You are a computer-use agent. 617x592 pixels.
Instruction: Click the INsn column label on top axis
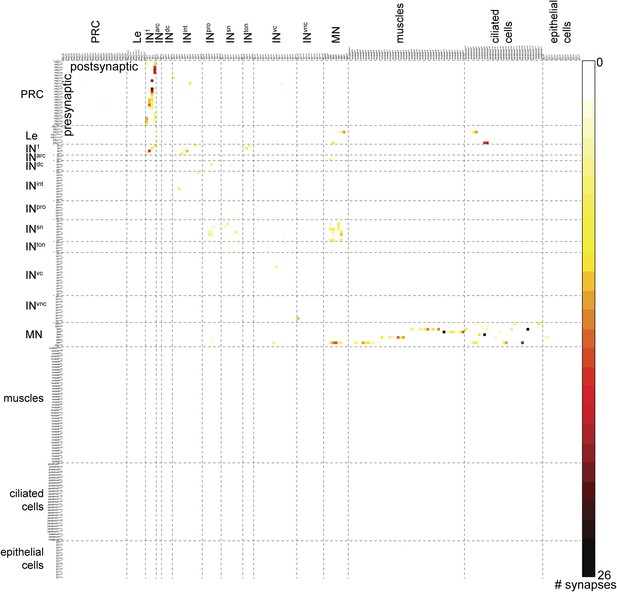230,34
